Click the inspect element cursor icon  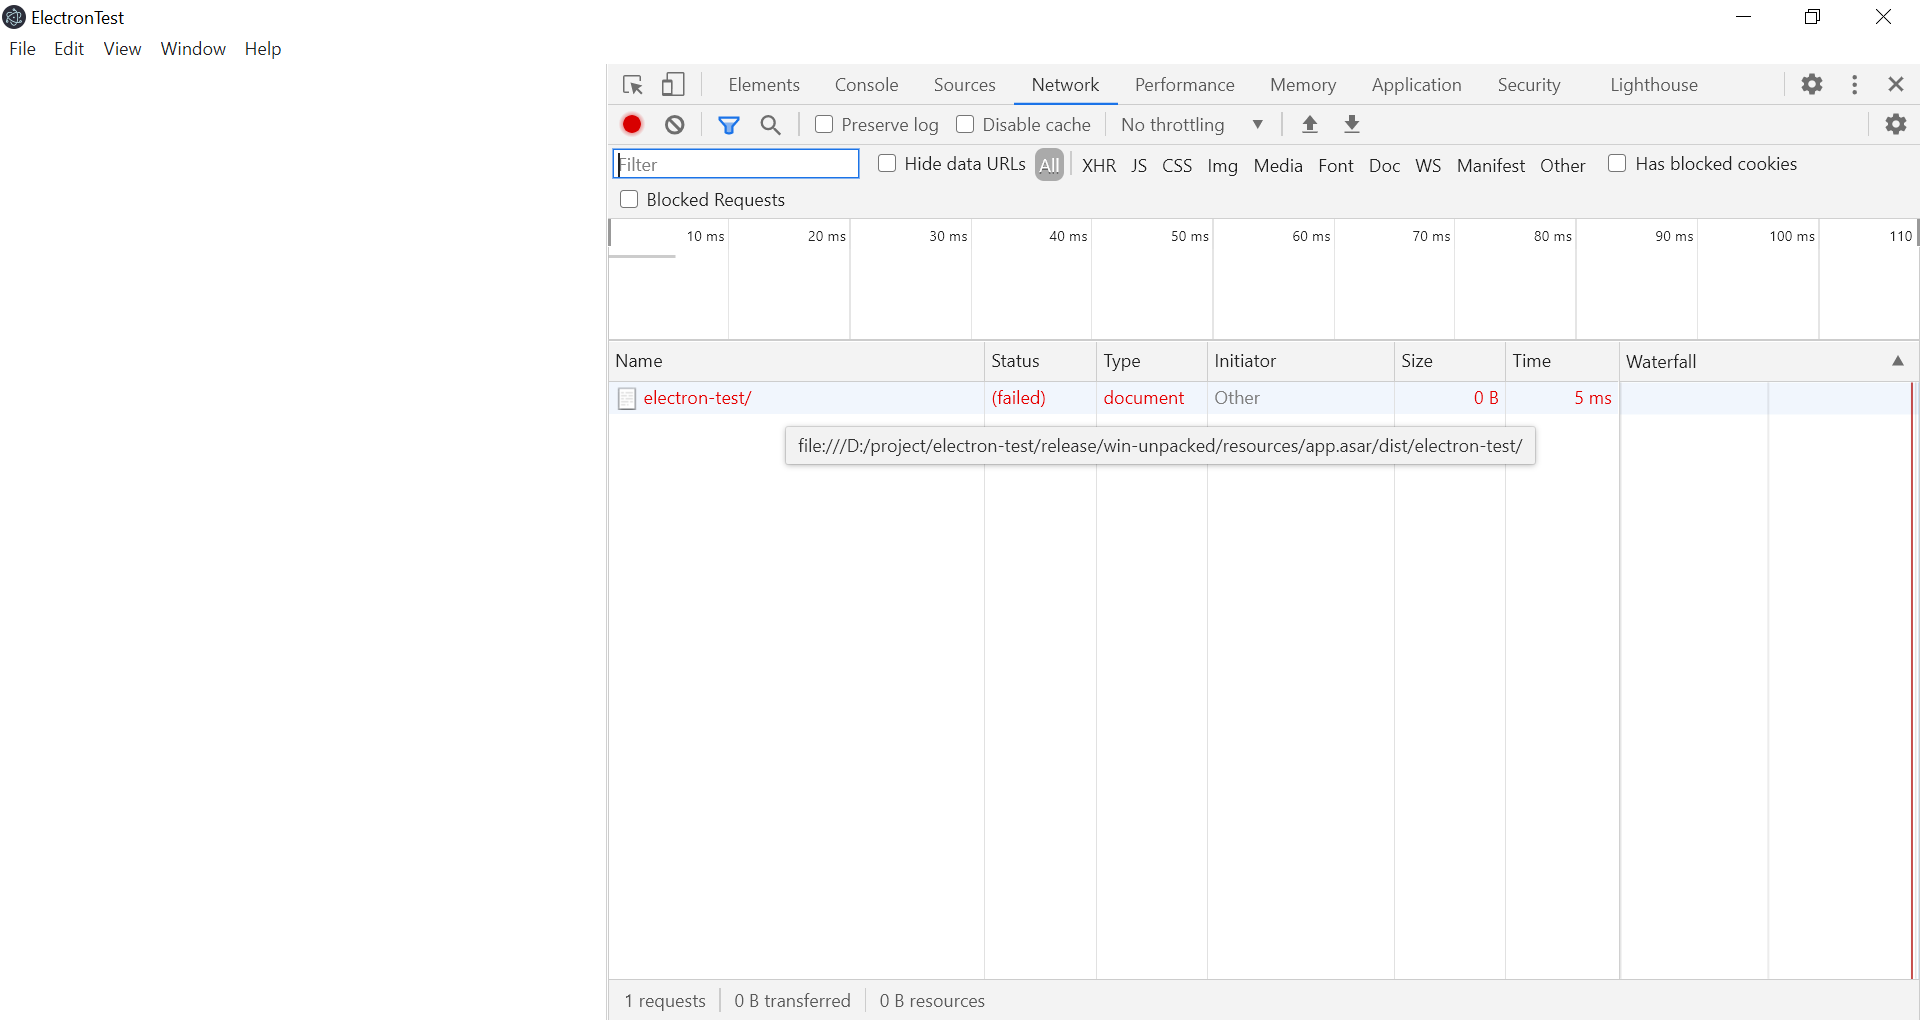tap(632, 84)
